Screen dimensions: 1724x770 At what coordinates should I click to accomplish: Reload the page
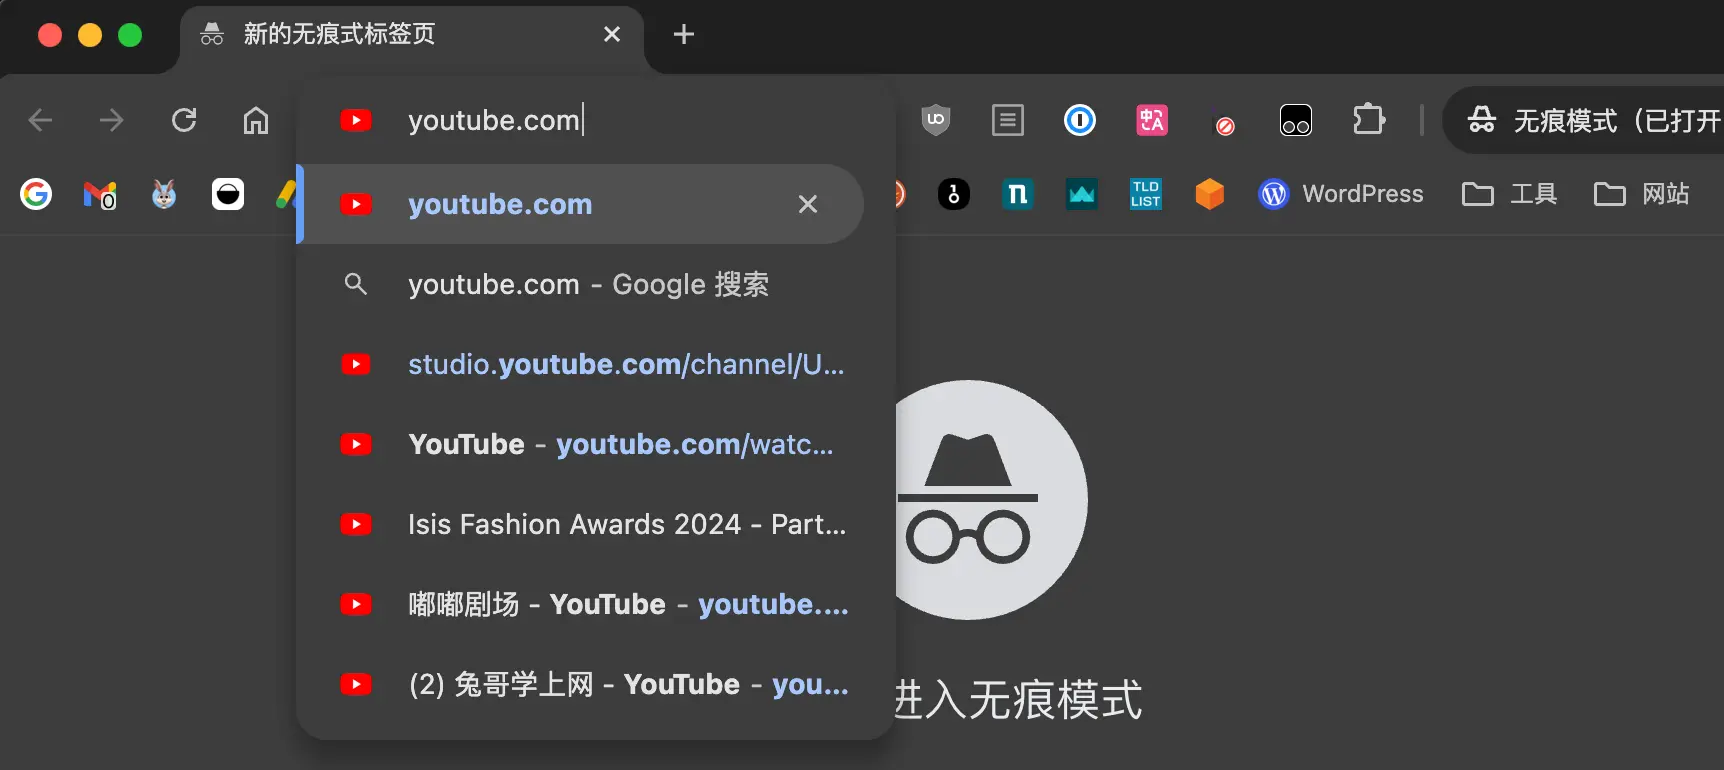pos(184,121)
